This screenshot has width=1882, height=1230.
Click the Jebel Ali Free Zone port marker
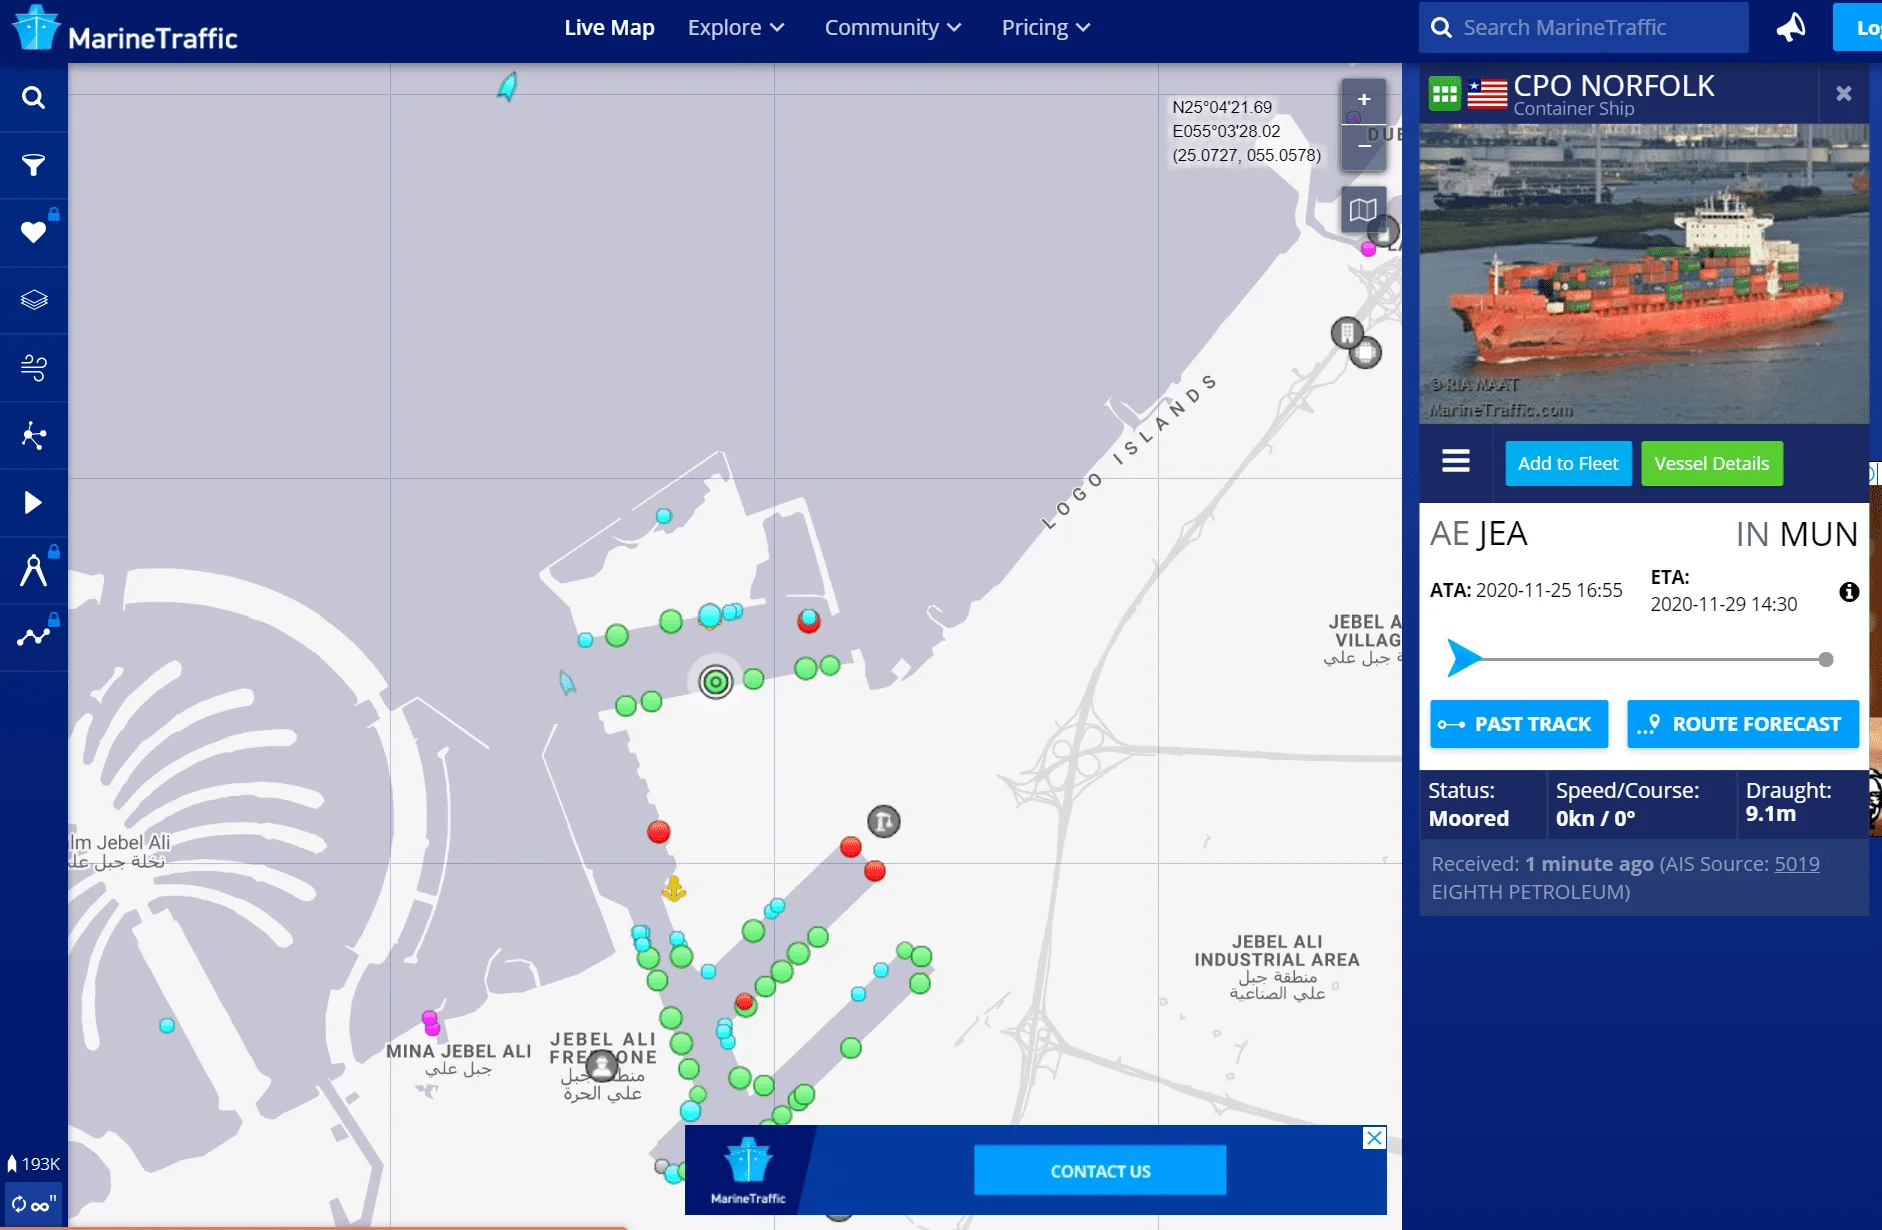(x=602, y=1066)
